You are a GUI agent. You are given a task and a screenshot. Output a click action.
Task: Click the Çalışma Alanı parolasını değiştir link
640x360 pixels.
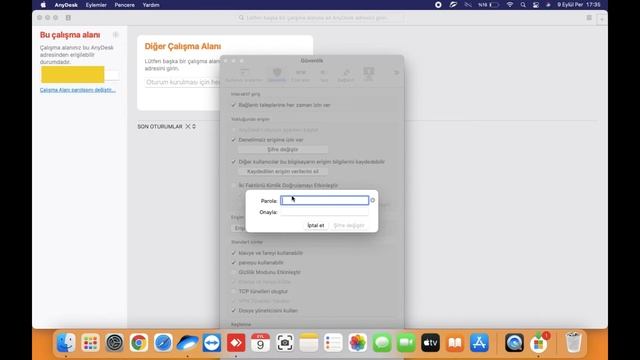(78, 90)
